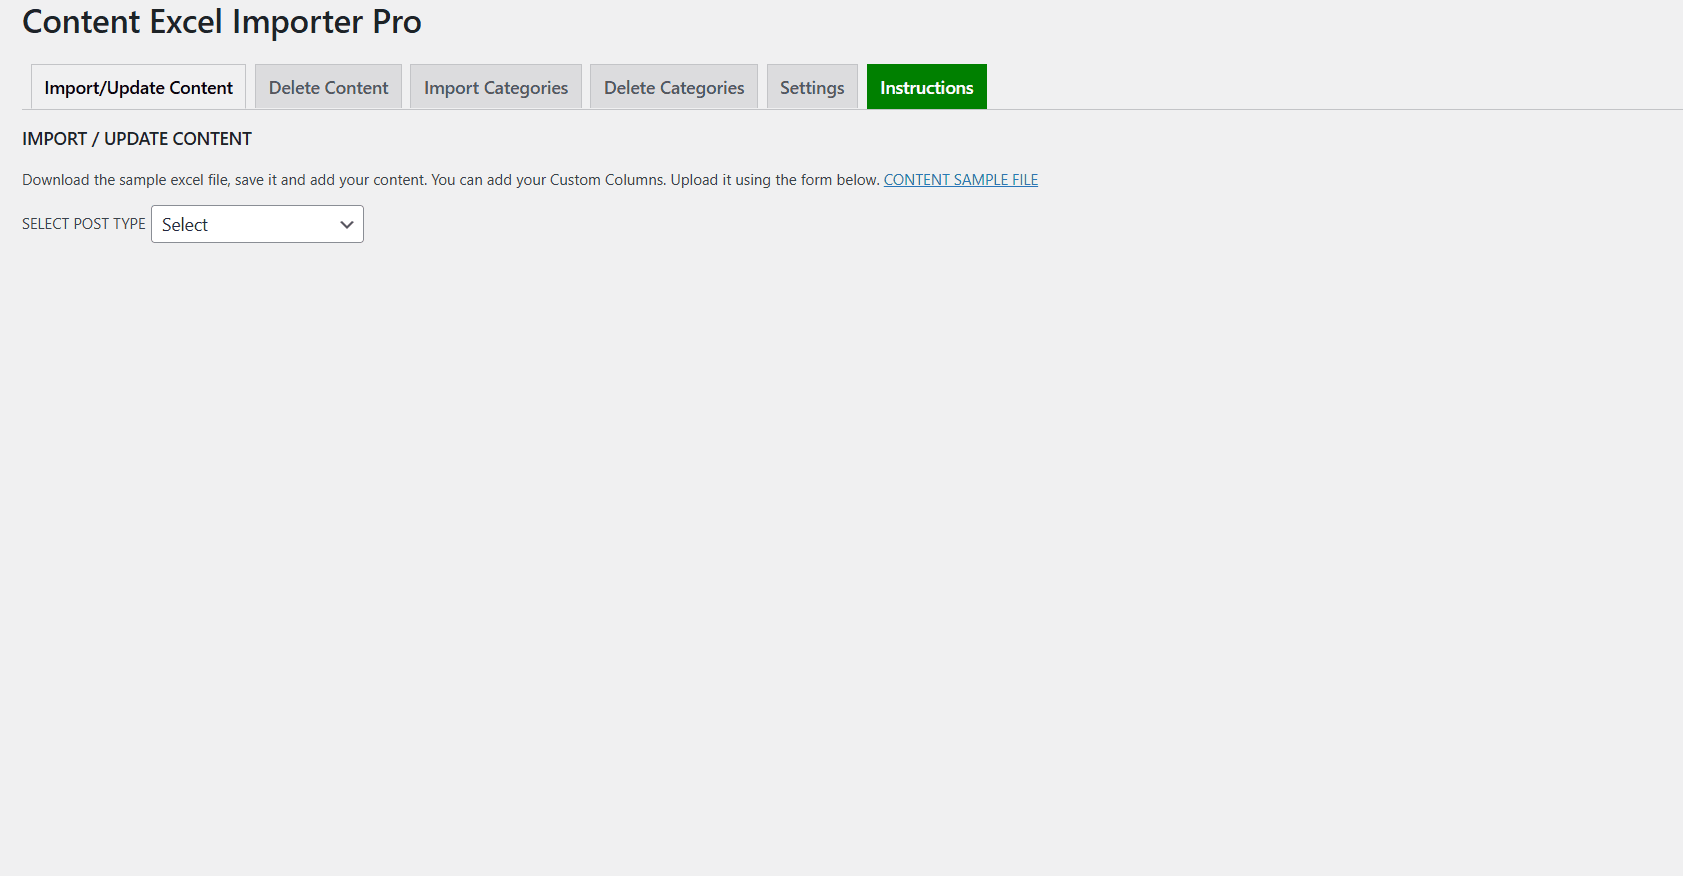The width and height of the screenshot is (1683, 876).
Task: Open the green Instructions tab
Action: coord(927,87)
